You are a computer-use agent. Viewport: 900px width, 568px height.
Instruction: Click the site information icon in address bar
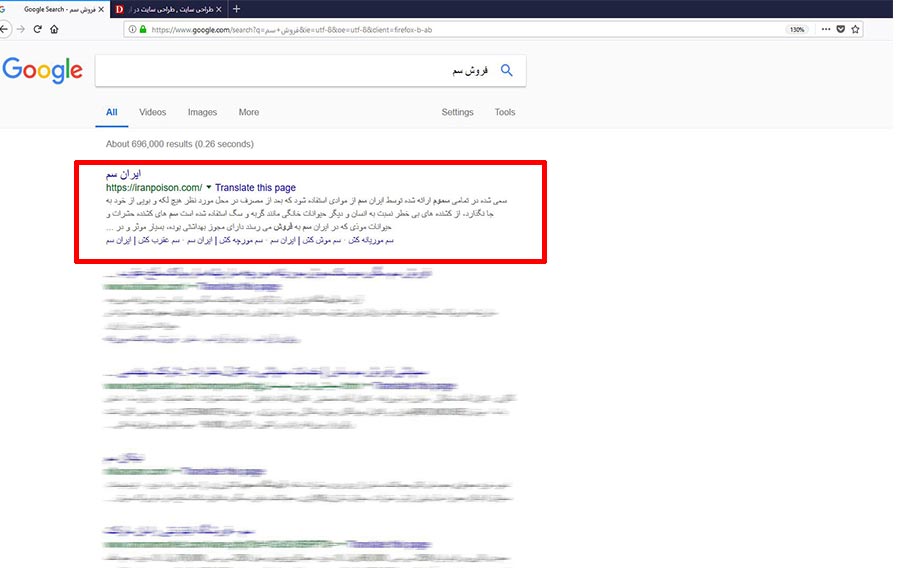coord(132,29)
